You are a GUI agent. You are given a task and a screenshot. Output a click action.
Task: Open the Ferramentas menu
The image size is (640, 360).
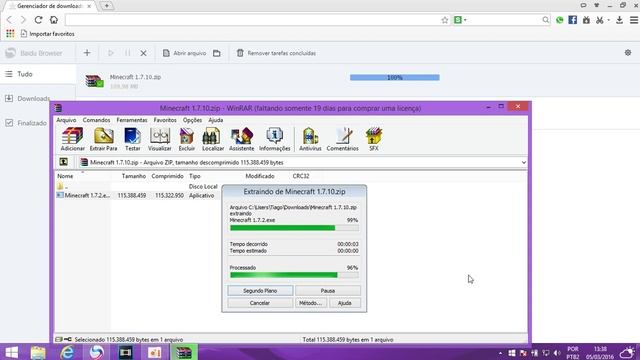pos(132,120)
